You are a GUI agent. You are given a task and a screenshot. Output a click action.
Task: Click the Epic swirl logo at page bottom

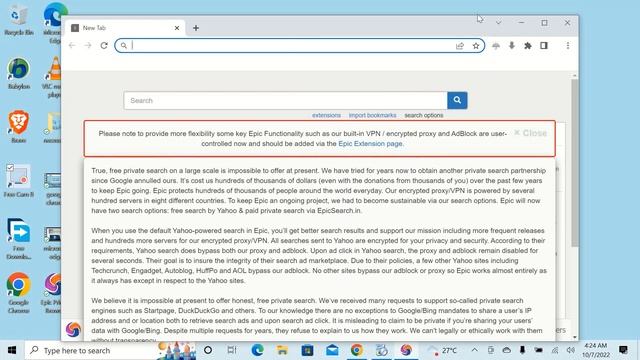point(73,329)
